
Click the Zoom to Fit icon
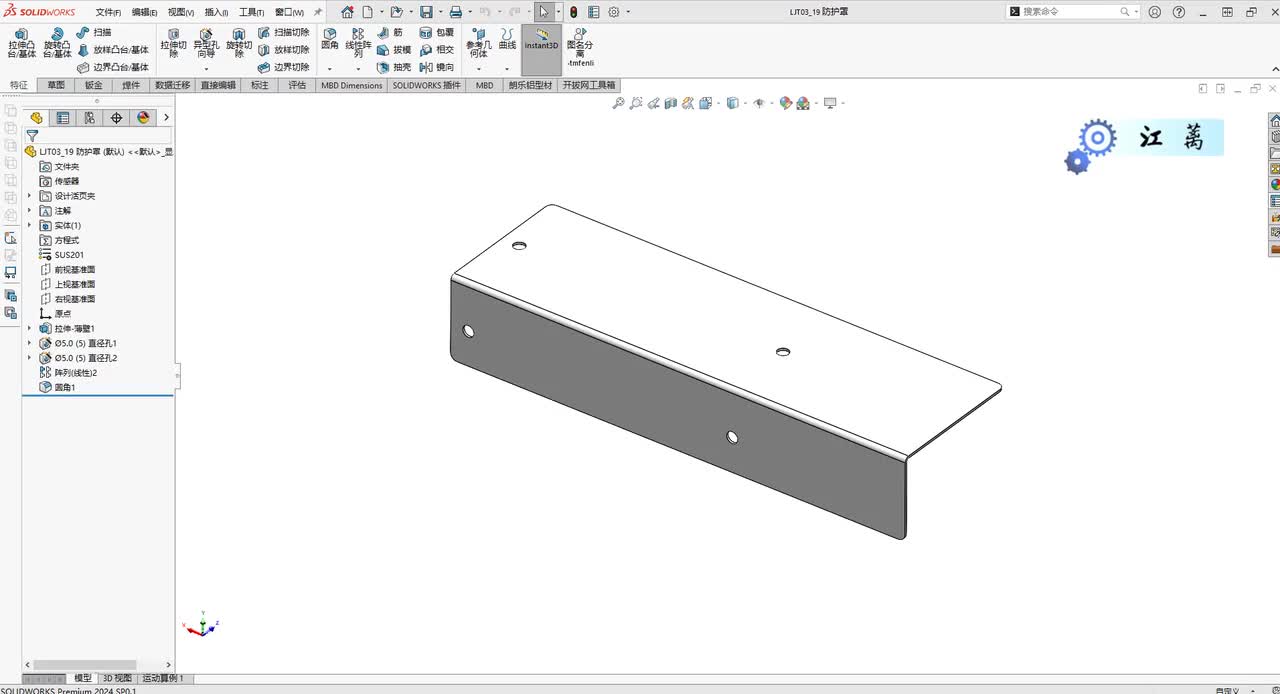tap(618, 103)
